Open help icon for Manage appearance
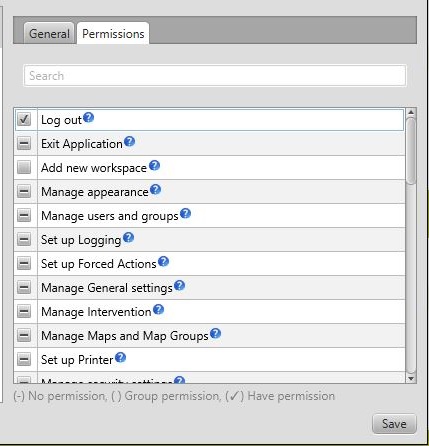The width and height of the screenshot is (429, 446). point(155,189)
